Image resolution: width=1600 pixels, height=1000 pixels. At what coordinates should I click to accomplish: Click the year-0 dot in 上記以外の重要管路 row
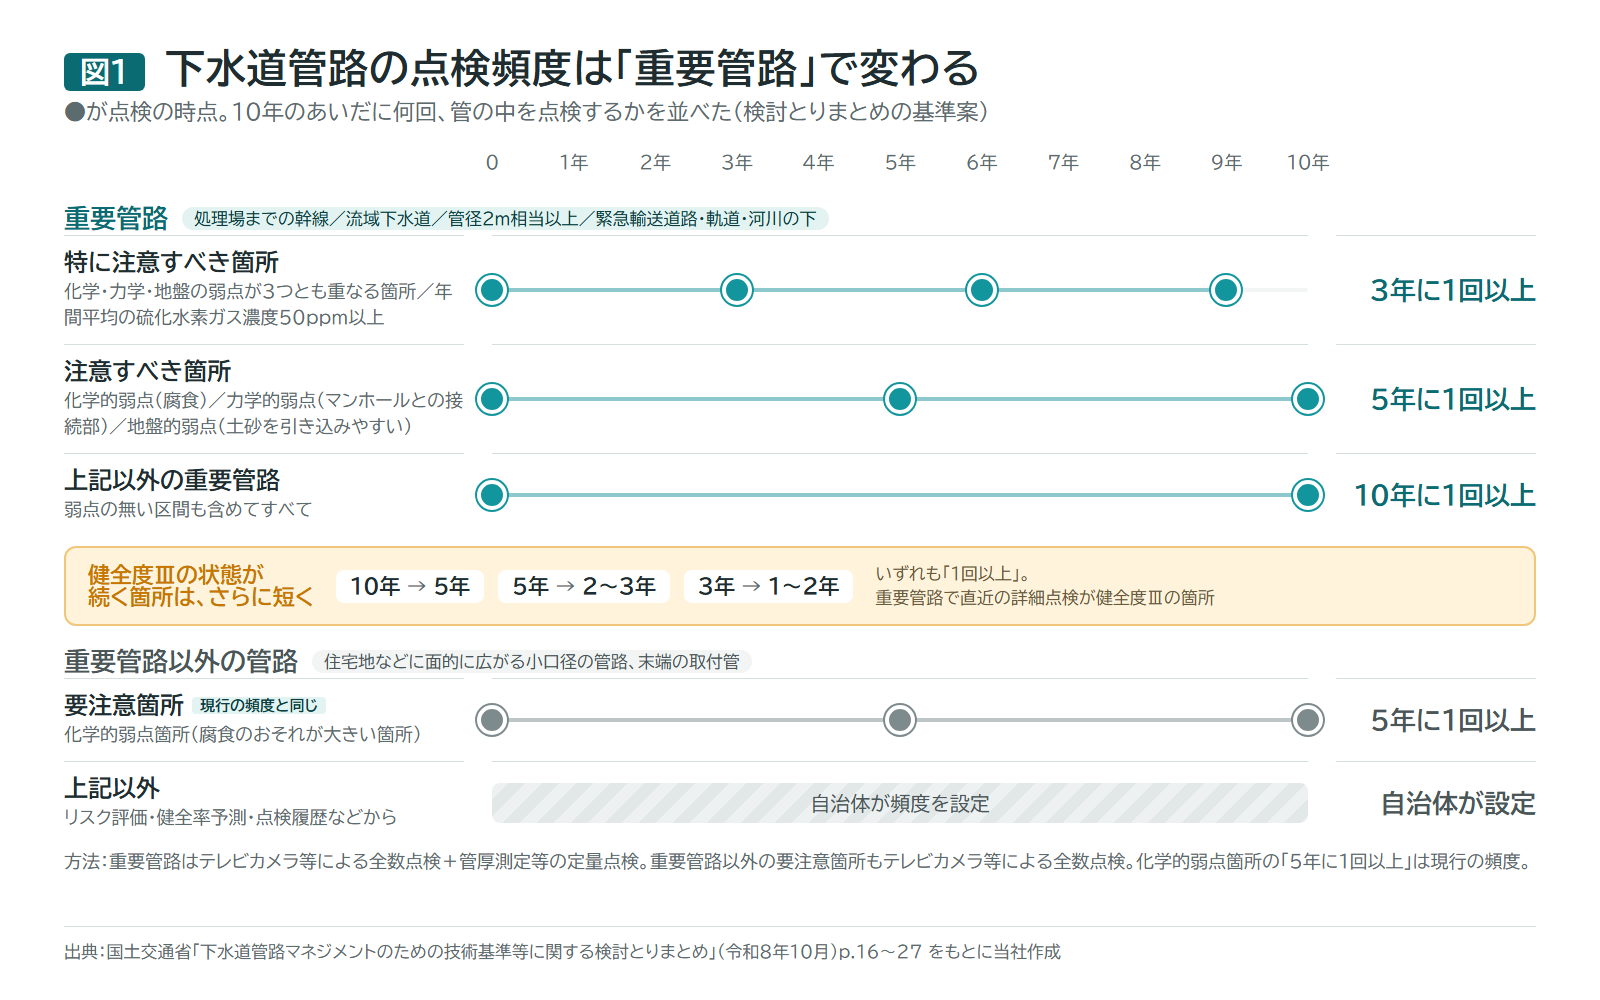pos(492,495)
